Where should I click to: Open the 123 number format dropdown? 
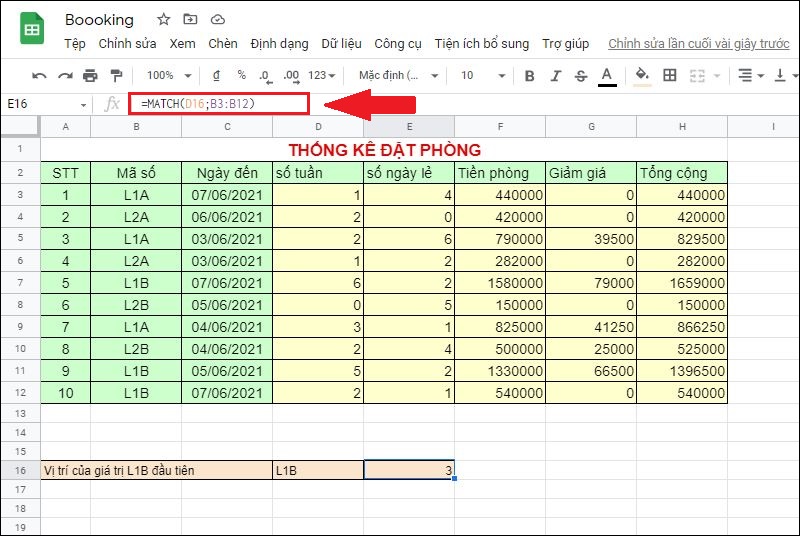pyautogui.click(x=322, y=76)
